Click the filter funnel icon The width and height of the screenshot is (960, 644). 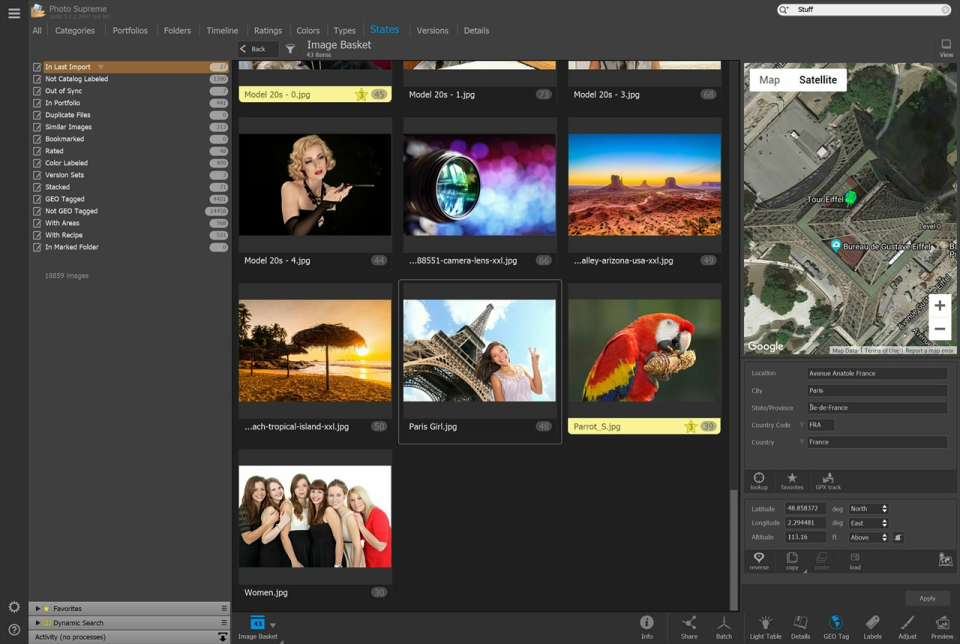click(290, 48)
